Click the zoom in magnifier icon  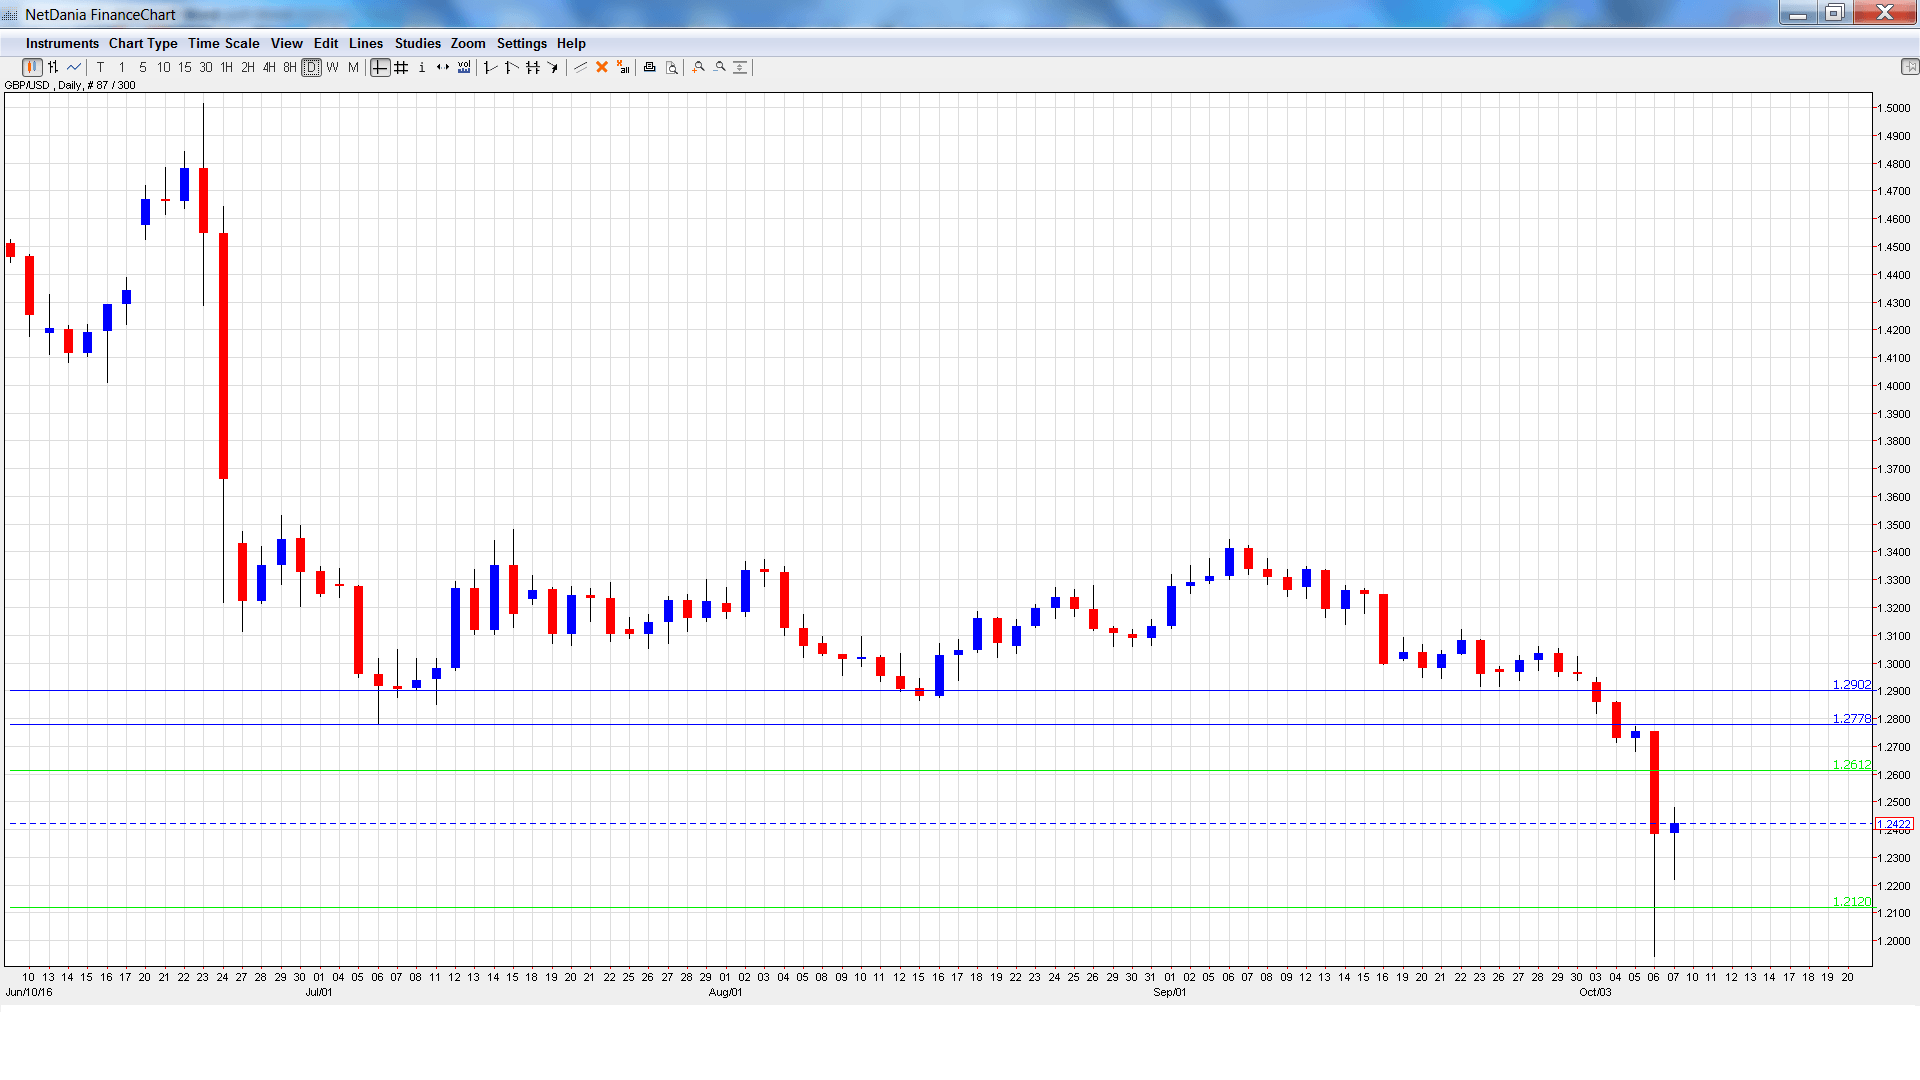click(x=699, y=67)
